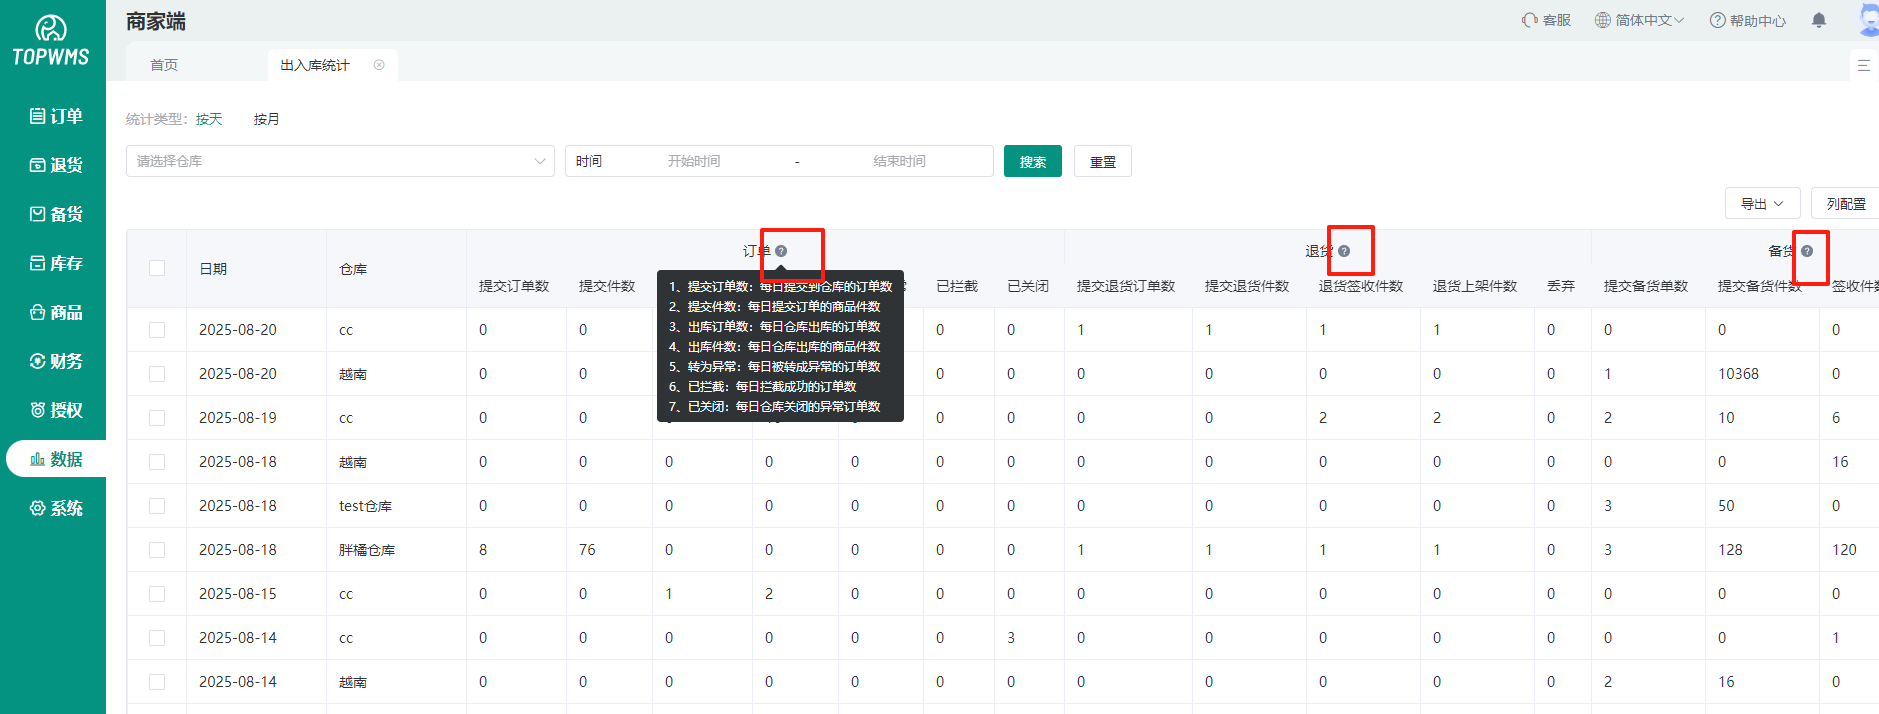Expand the 导出 export dropdown

[x=1762, y=203]
